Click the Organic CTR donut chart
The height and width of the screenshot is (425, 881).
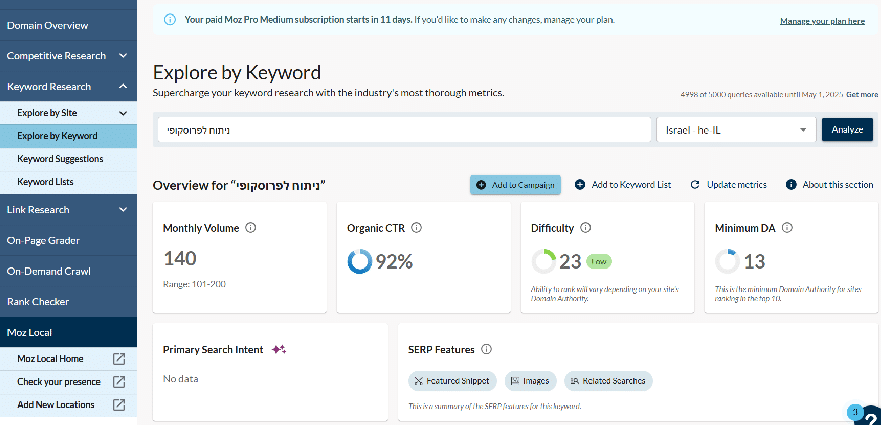[x=360, y=261]
